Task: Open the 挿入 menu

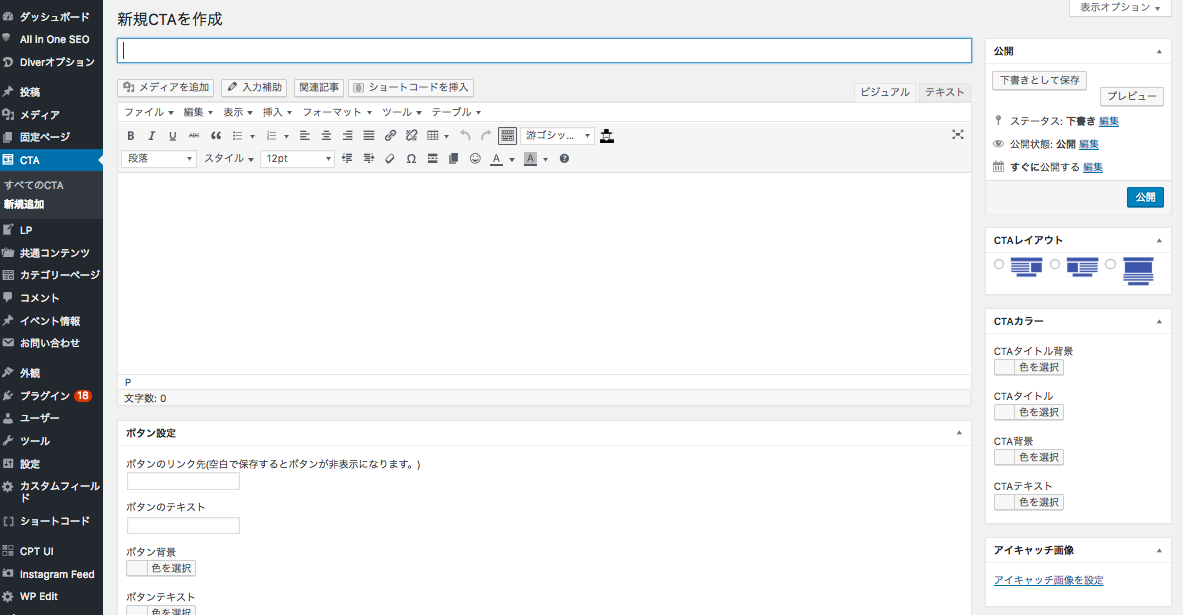Action: [277, 112]
